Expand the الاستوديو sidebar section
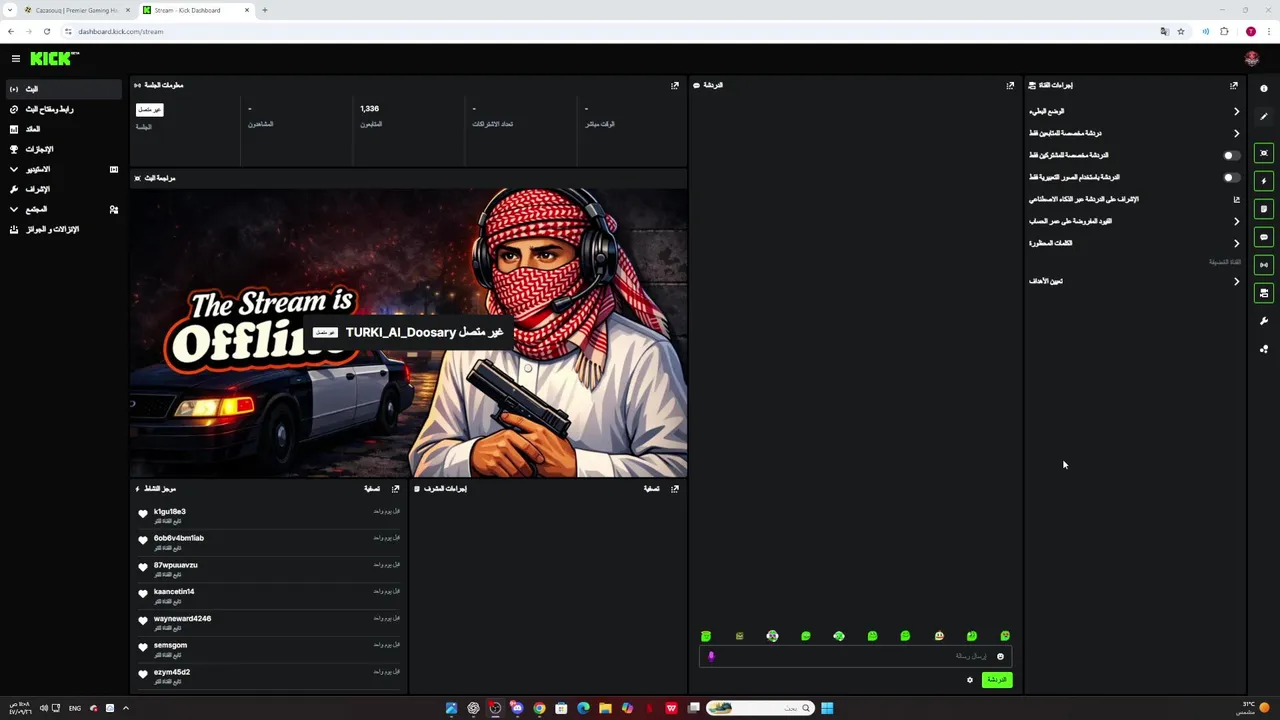The width and height of the screenshot is (1280, 720). pyautogui.click(x=14, y=169)
